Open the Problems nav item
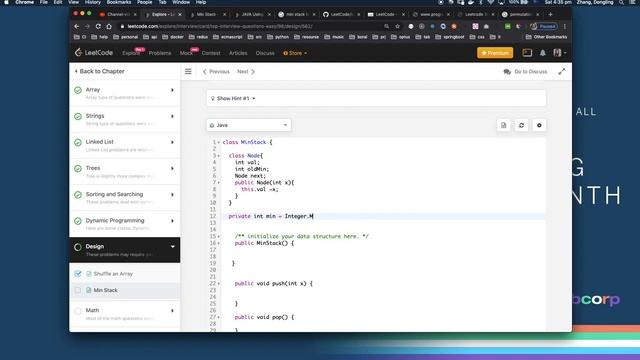Screen dimensions: 640x360 point(160,53)
